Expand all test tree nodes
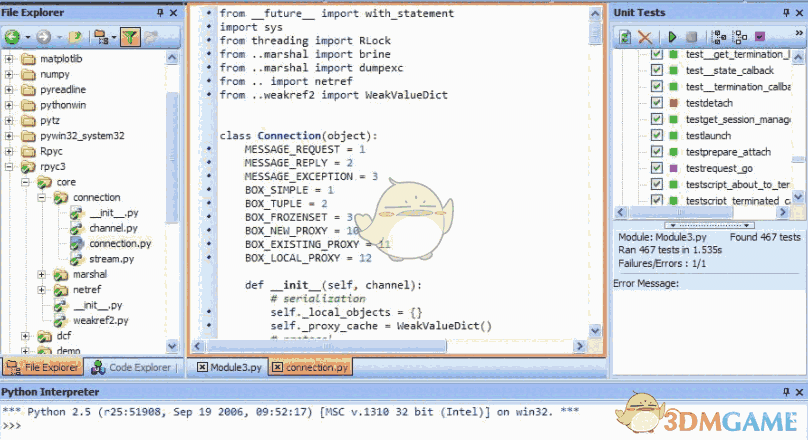Viewport: 808px width, 440px height. 719,37
